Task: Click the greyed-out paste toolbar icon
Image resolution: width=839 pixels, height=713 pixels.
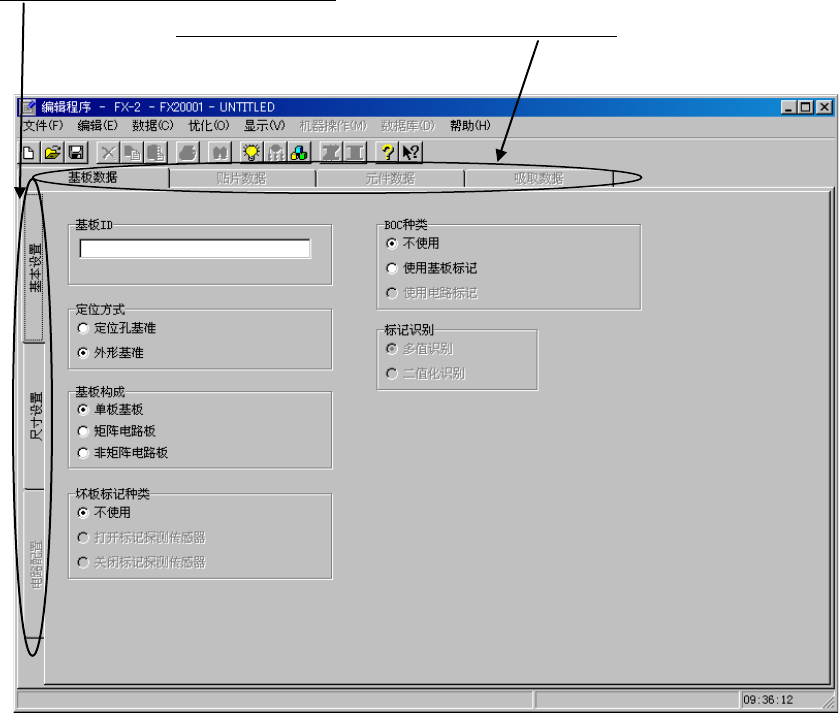Action: [156, 153]
